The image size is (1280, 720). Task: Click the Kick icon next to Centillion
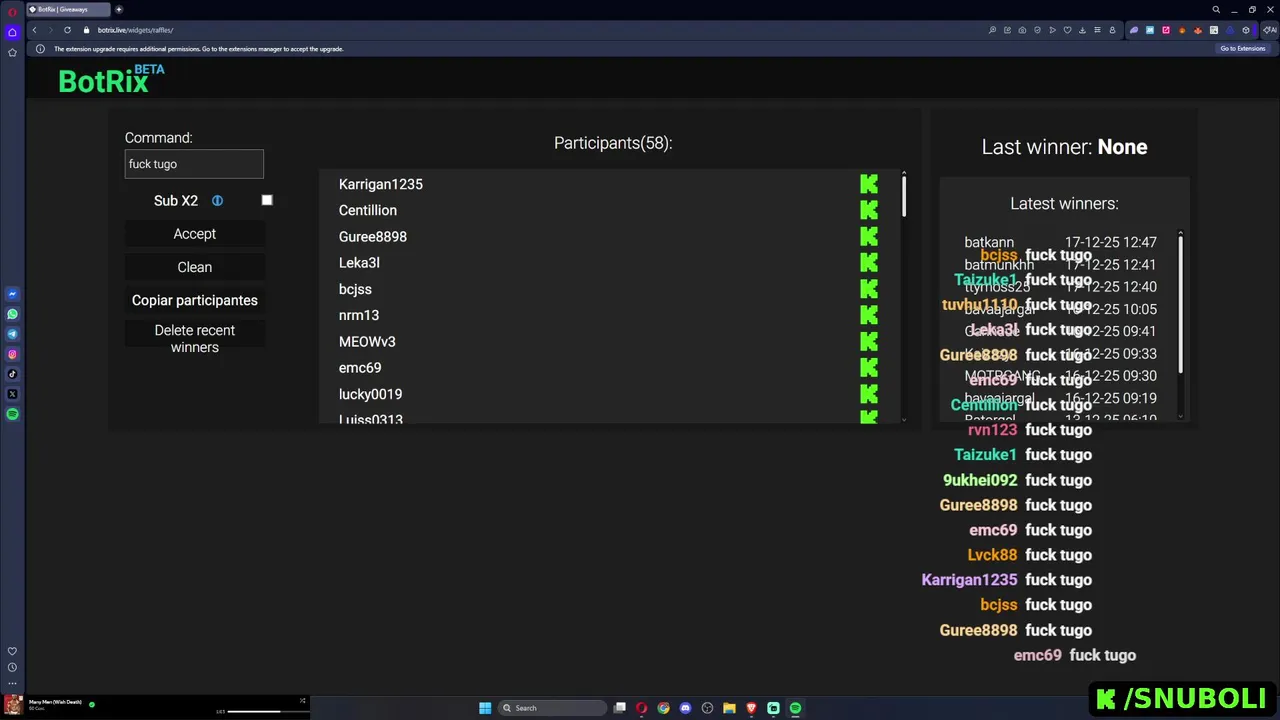869,210
